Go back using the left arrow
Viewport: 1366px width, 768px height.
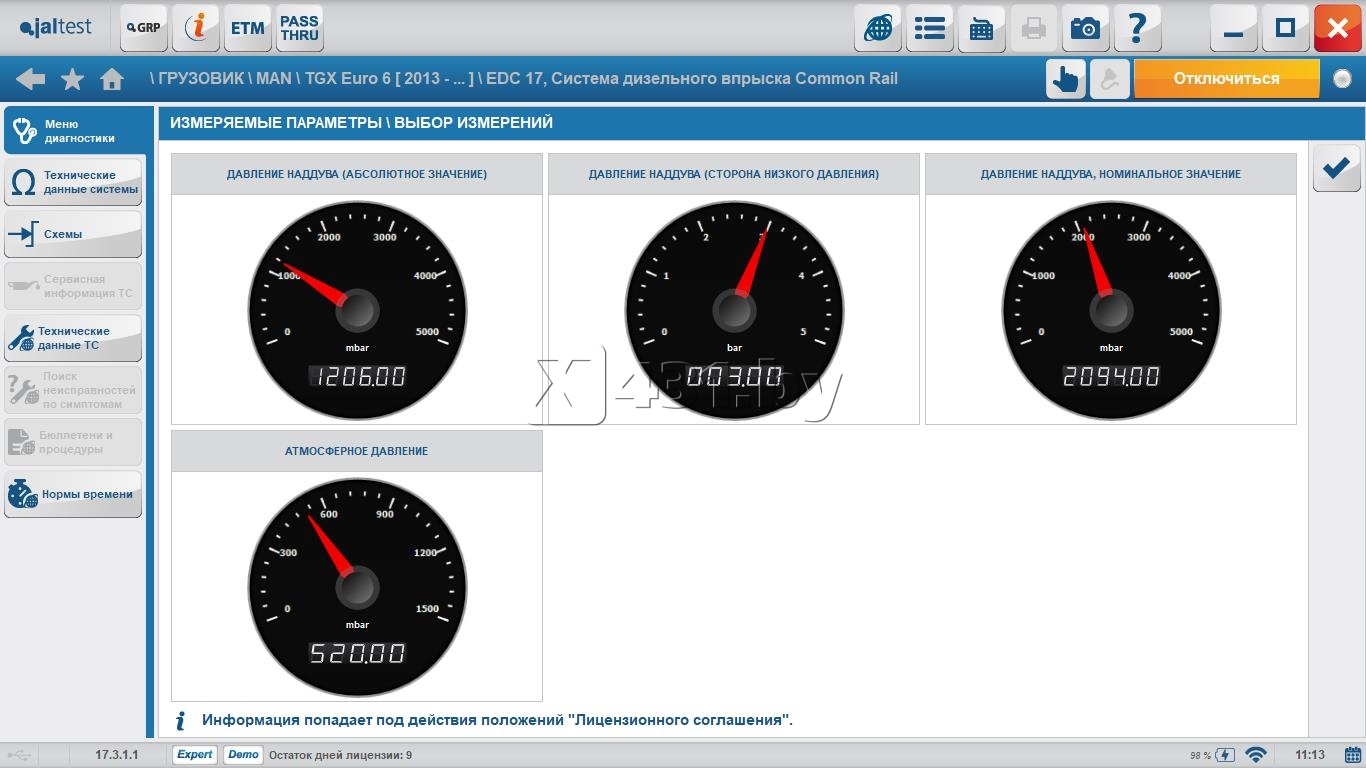30,79
